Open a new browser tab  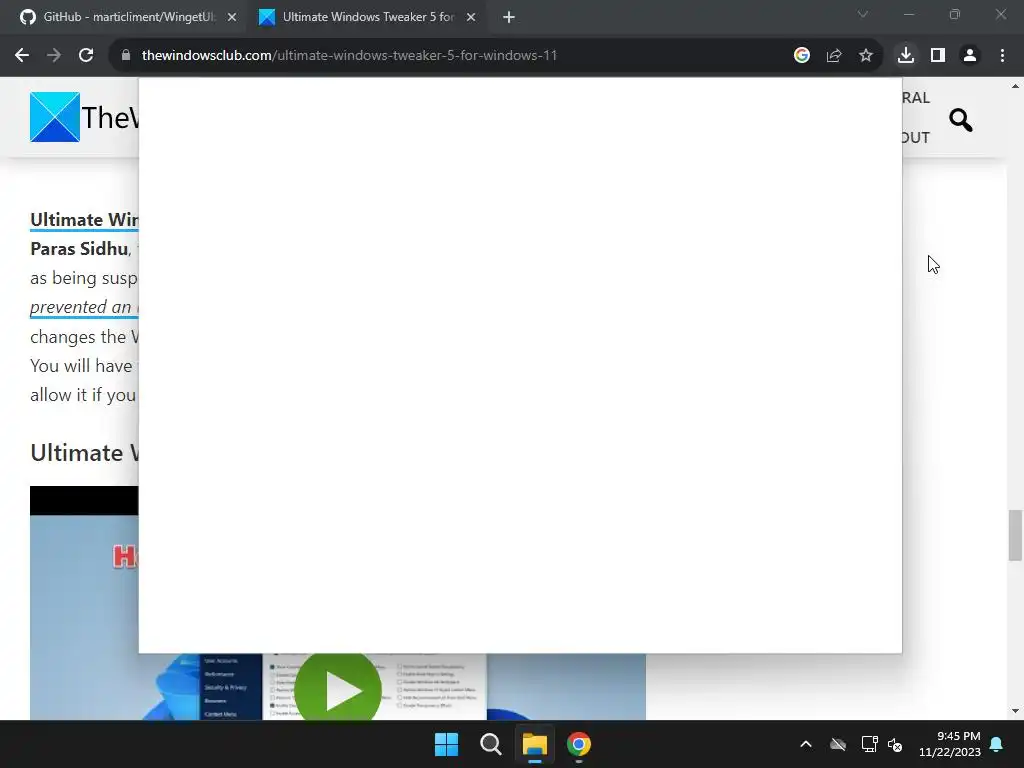coord(509,18)
